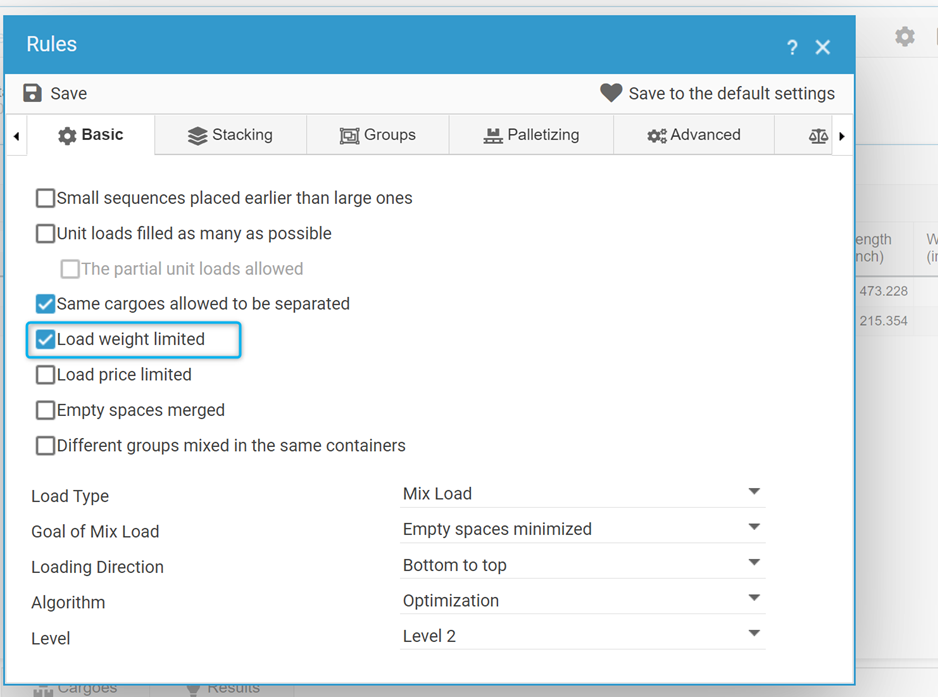
Task: Close the Rules dialog with the X
Action: pos(823,47)
